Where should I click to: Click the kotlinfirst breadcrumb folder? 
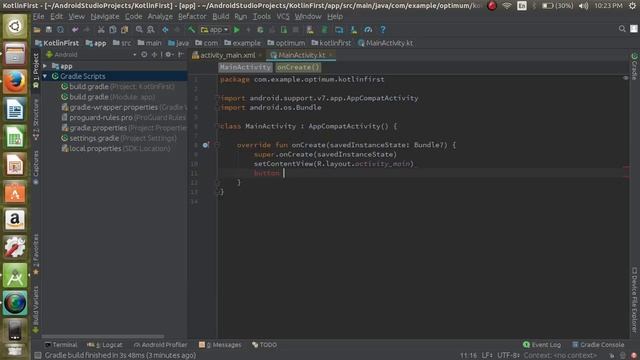[331, 43]
